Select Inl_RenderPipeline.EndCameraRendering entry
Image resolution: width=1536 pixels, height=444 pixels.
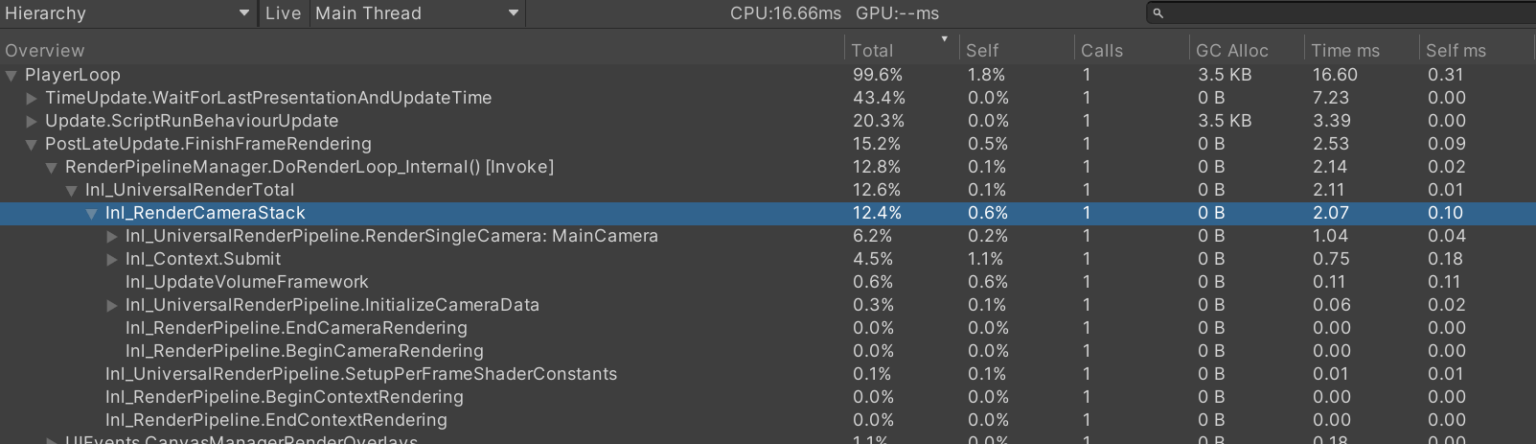pos(295,328)
